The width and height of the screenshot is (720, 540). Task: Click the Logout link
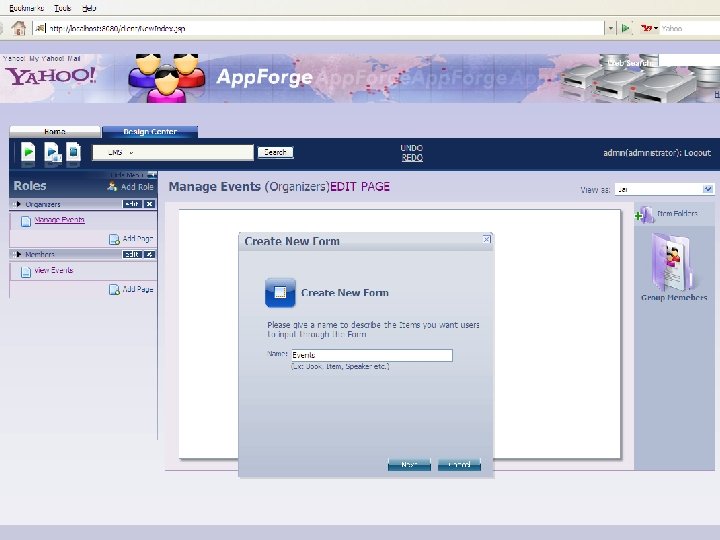pos(697,153)
